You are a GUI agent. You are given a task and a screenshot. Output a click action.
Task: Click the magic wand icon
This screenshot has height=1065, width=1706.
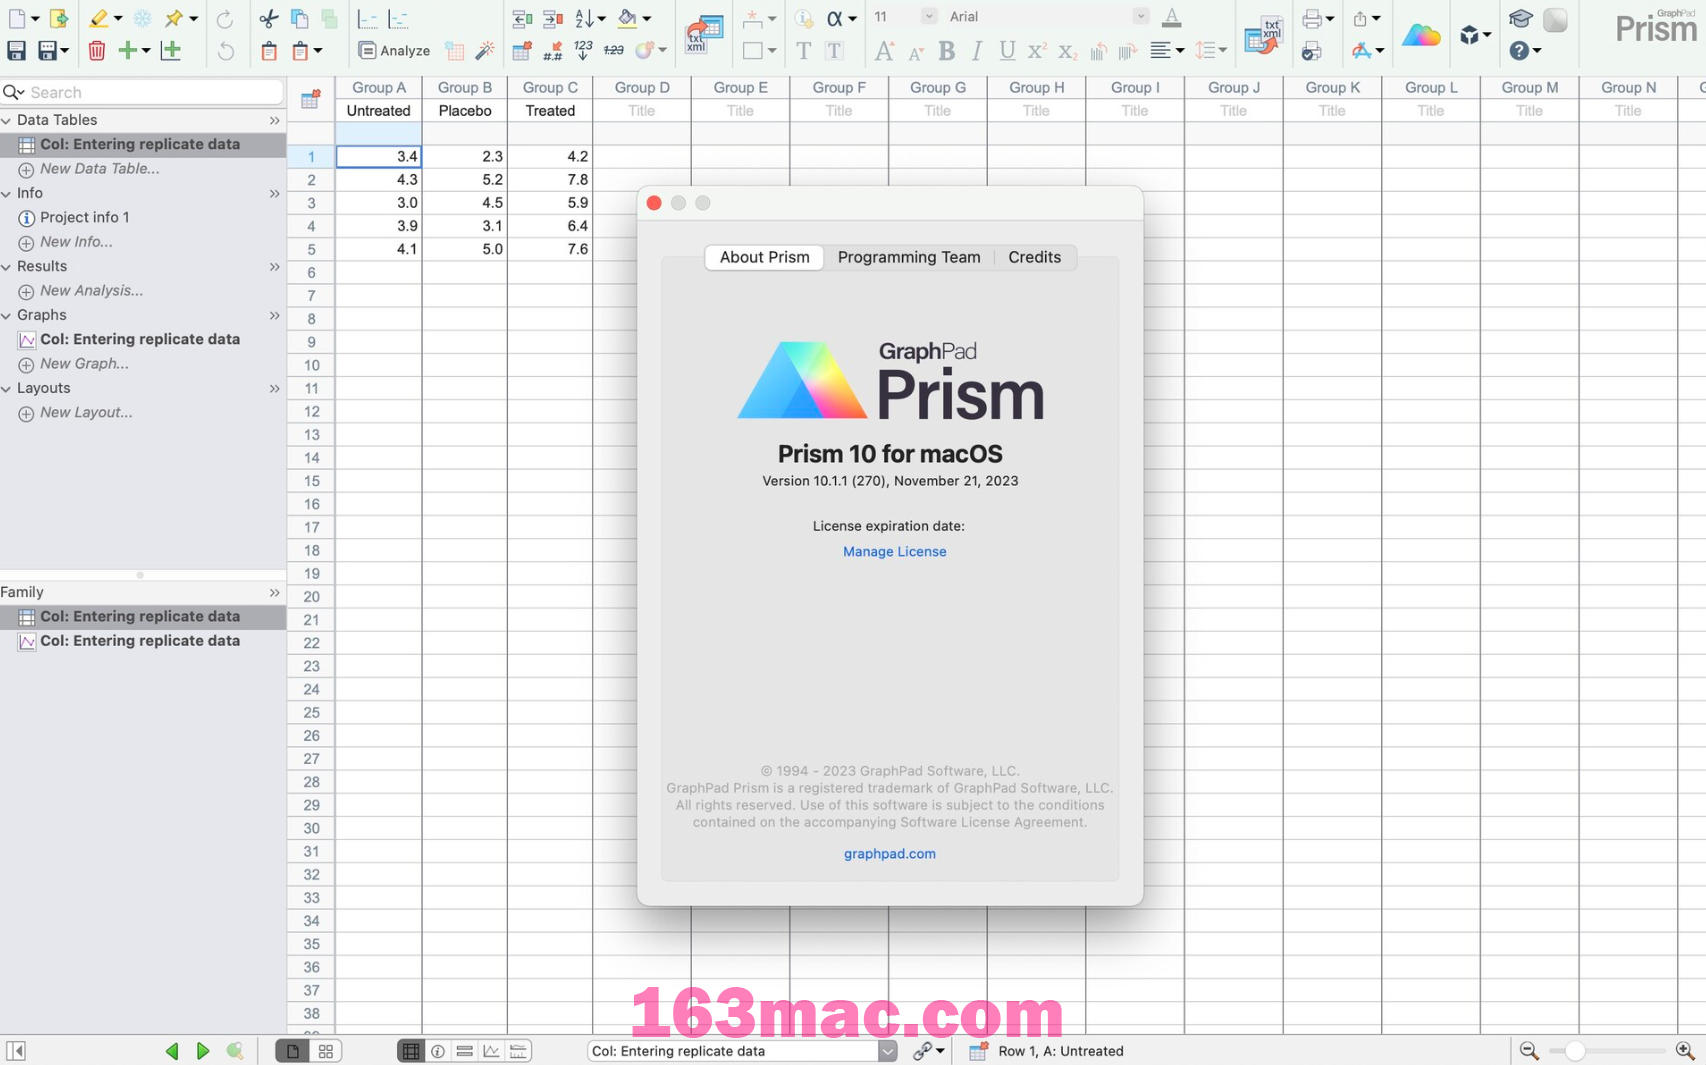[485, 50]
